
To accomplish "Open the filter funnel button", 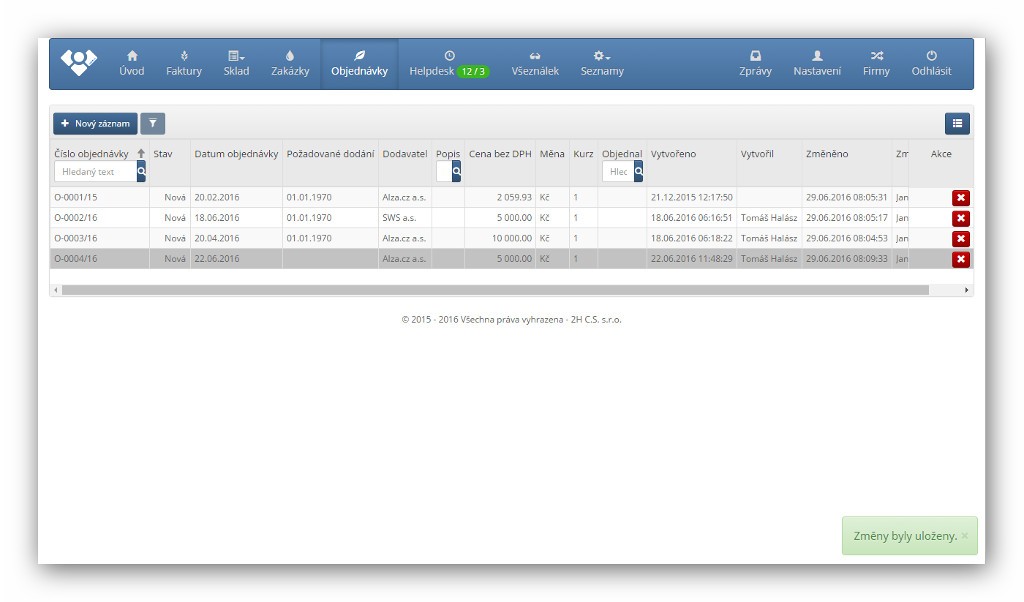I will 153,123.
